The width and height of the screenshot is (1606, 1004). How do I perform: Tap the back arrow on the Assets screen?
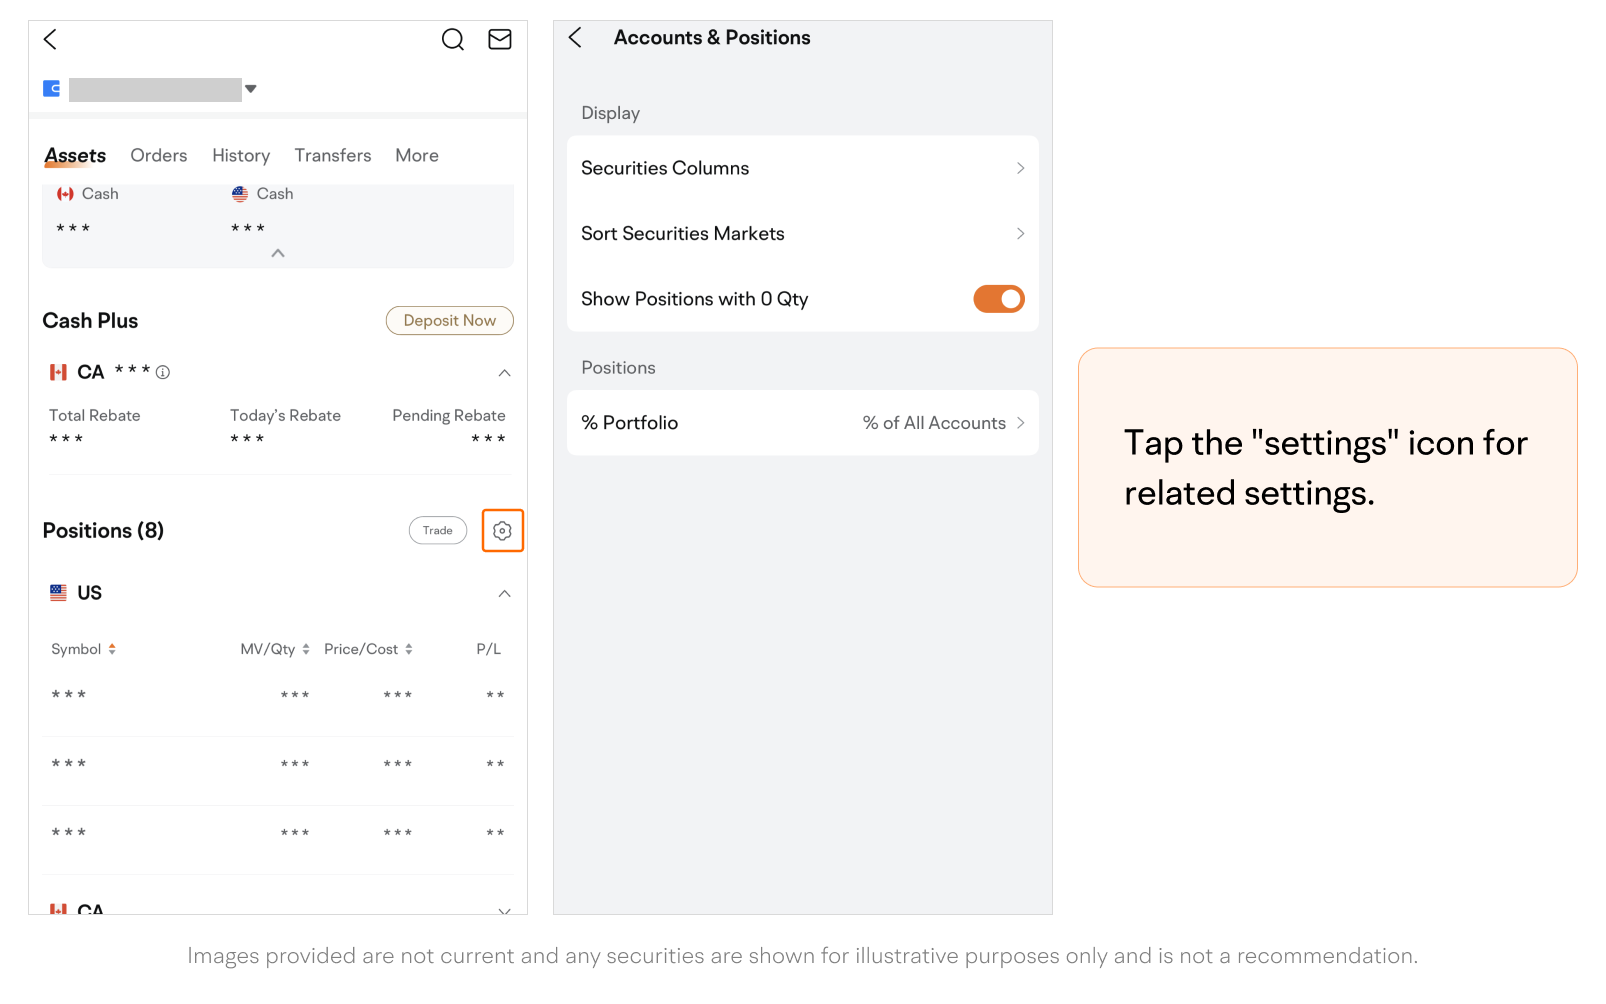[x=51, y=39]
